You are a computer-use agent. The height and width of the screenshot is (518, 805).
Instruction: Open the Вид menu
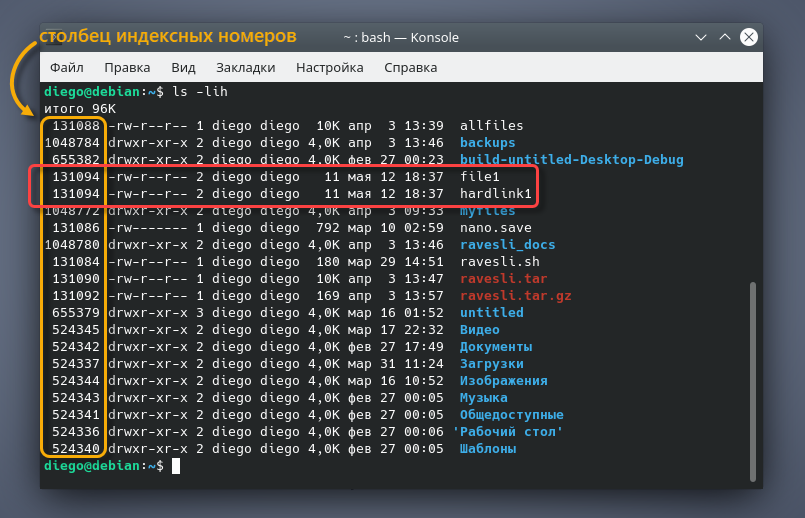(183, 68)
